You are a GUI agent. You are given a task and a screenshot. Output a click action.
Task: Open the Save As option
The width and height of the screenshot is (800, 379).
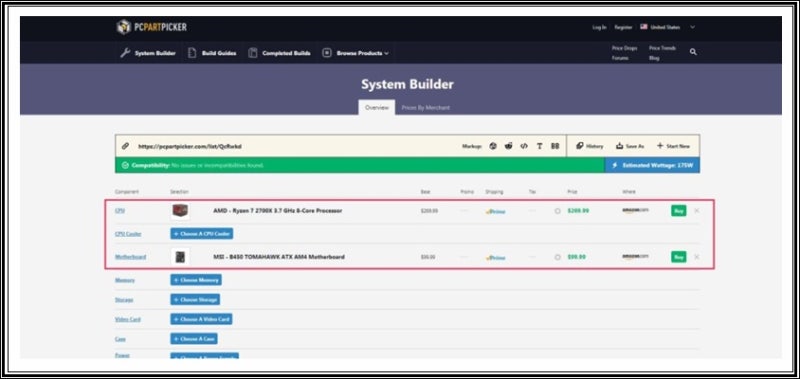click(x=630, y=146)
